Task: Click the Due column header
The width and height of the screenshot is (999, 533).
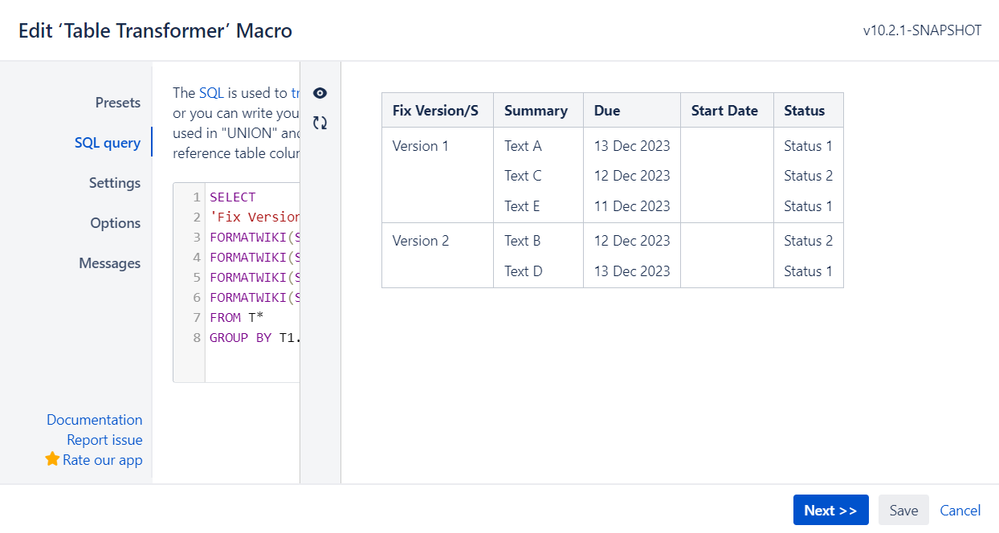Action: 607,110
